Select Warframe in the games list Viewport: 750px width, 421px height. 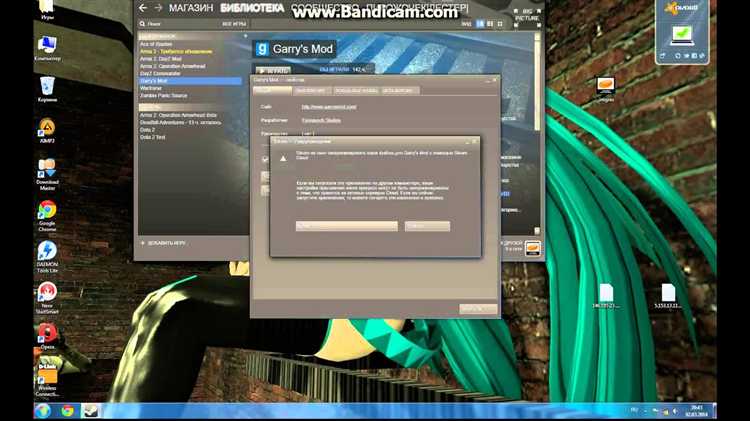point(152,88)
